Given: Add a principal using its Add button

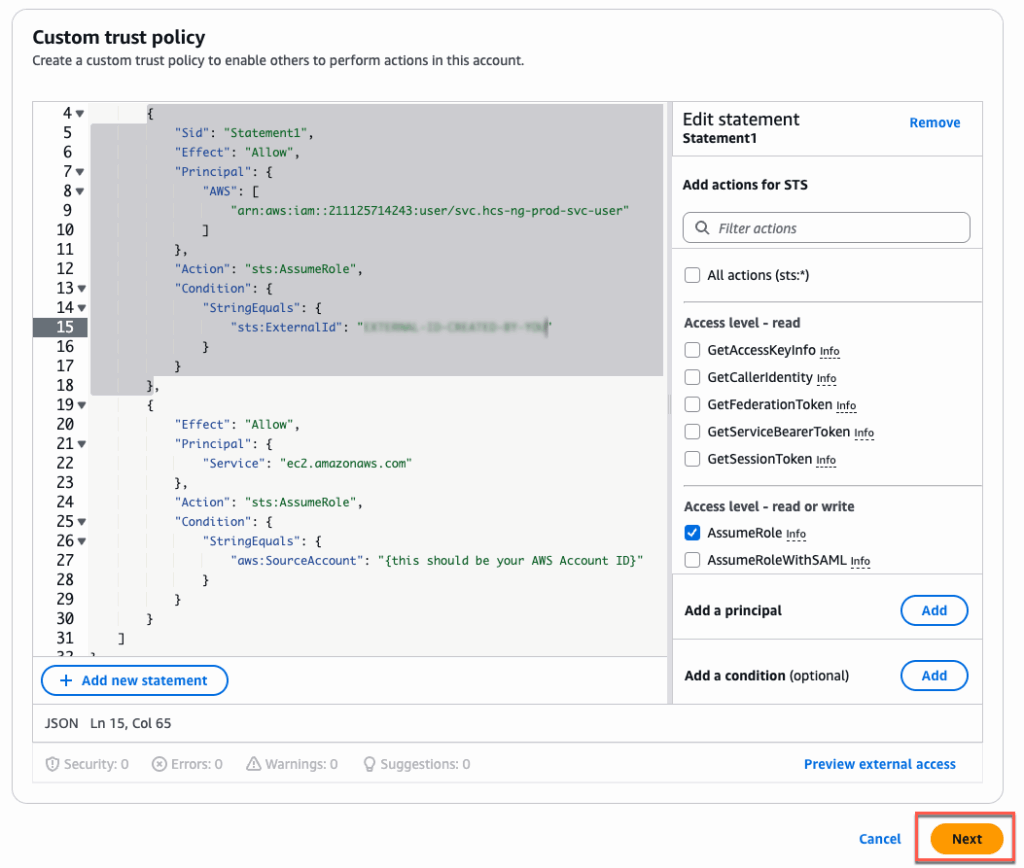Looking at the screenshot, I should click(934, 610).
